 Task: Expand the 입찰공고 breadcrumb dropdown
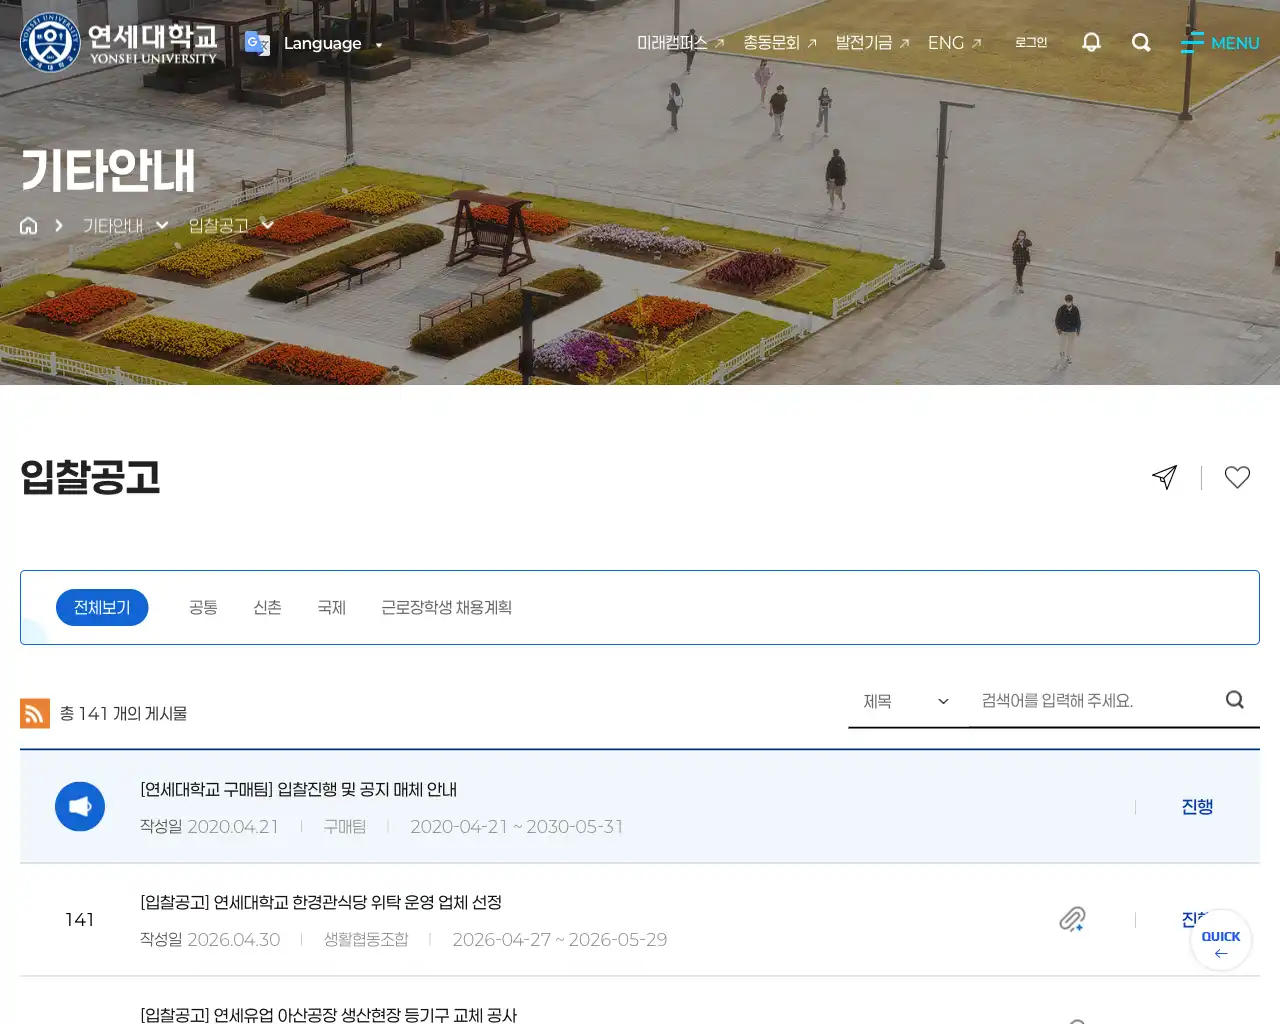[231, 226]
